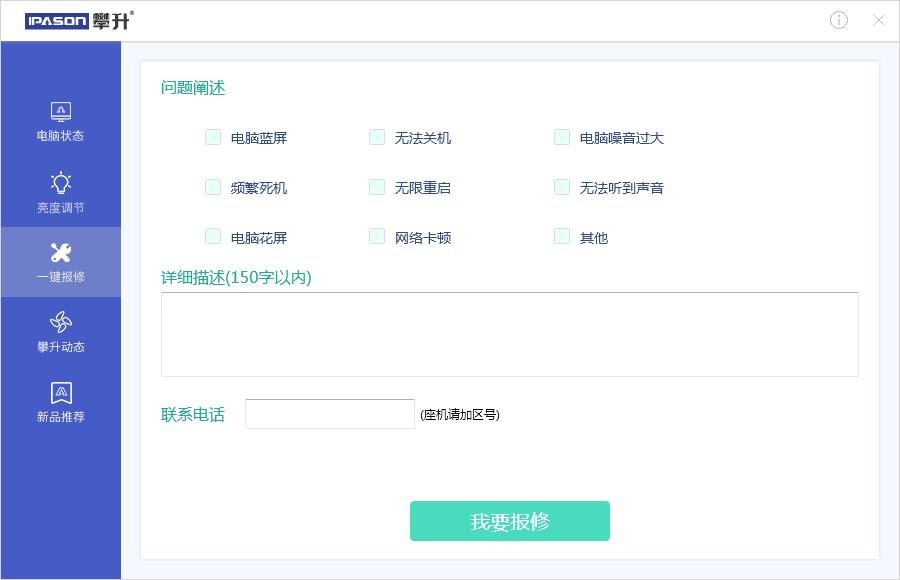Image resolution: width=900 pixels, height=580 pixels.
Task: Check the 无法听到声音 option
Action: 562,187
